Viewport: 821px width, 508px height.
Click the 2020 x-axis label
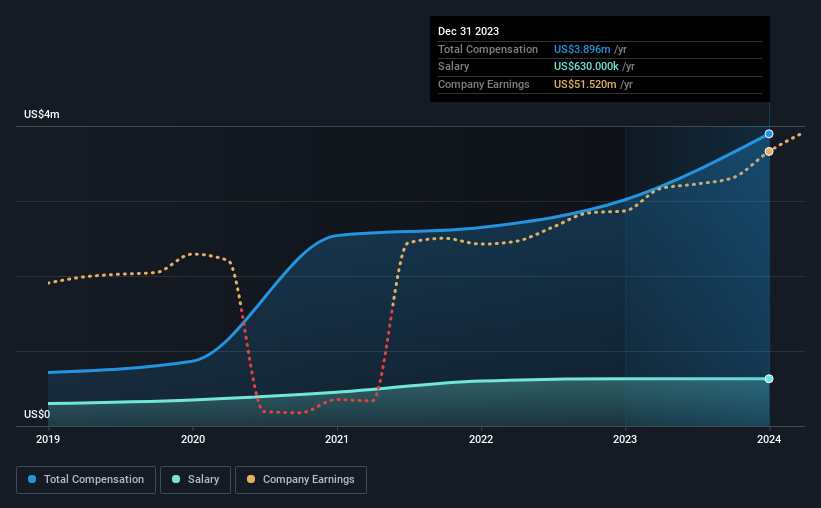tap(193, 439)
